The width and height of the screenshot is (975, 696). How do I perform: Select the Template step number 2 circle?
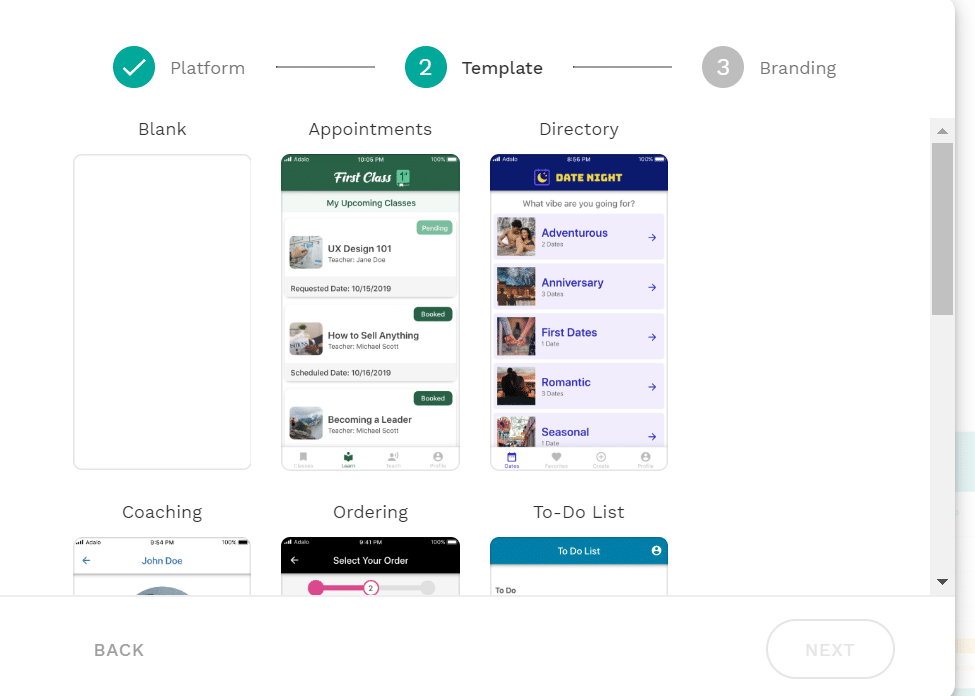pyautogui.click(x=426, y=67)
